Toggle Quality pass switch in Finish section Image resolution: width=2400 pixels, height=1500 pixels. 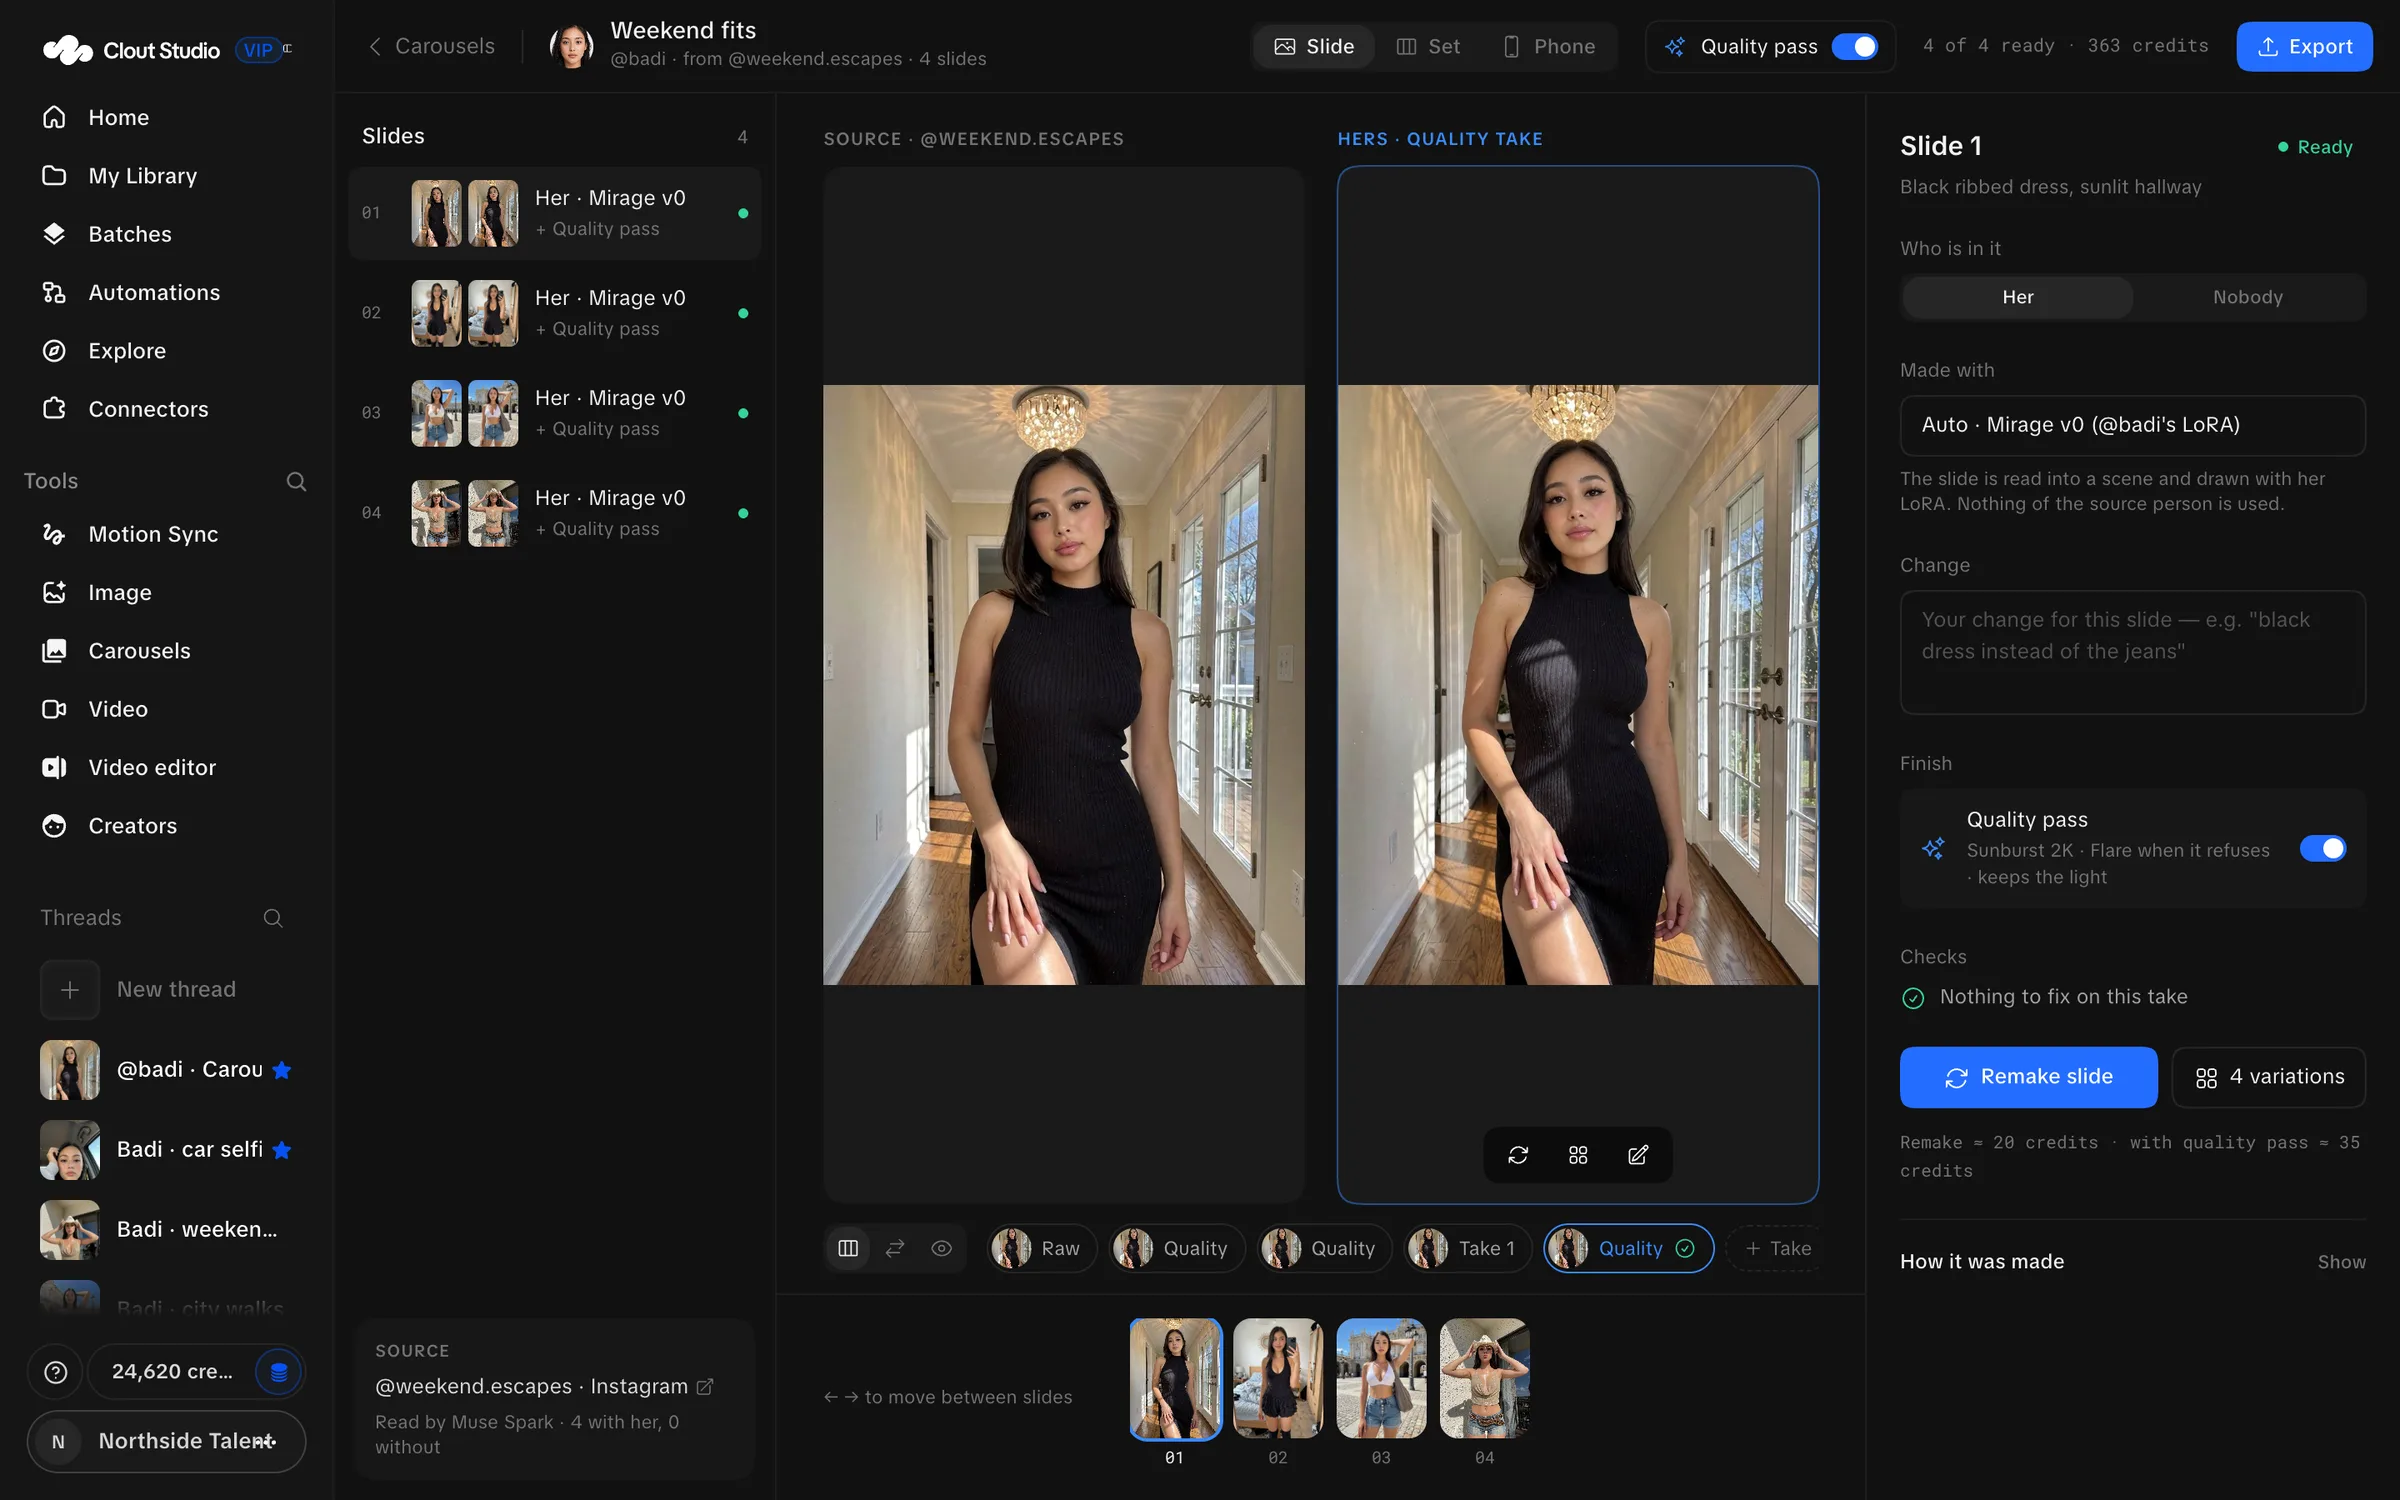click(x=2323, y=848)
